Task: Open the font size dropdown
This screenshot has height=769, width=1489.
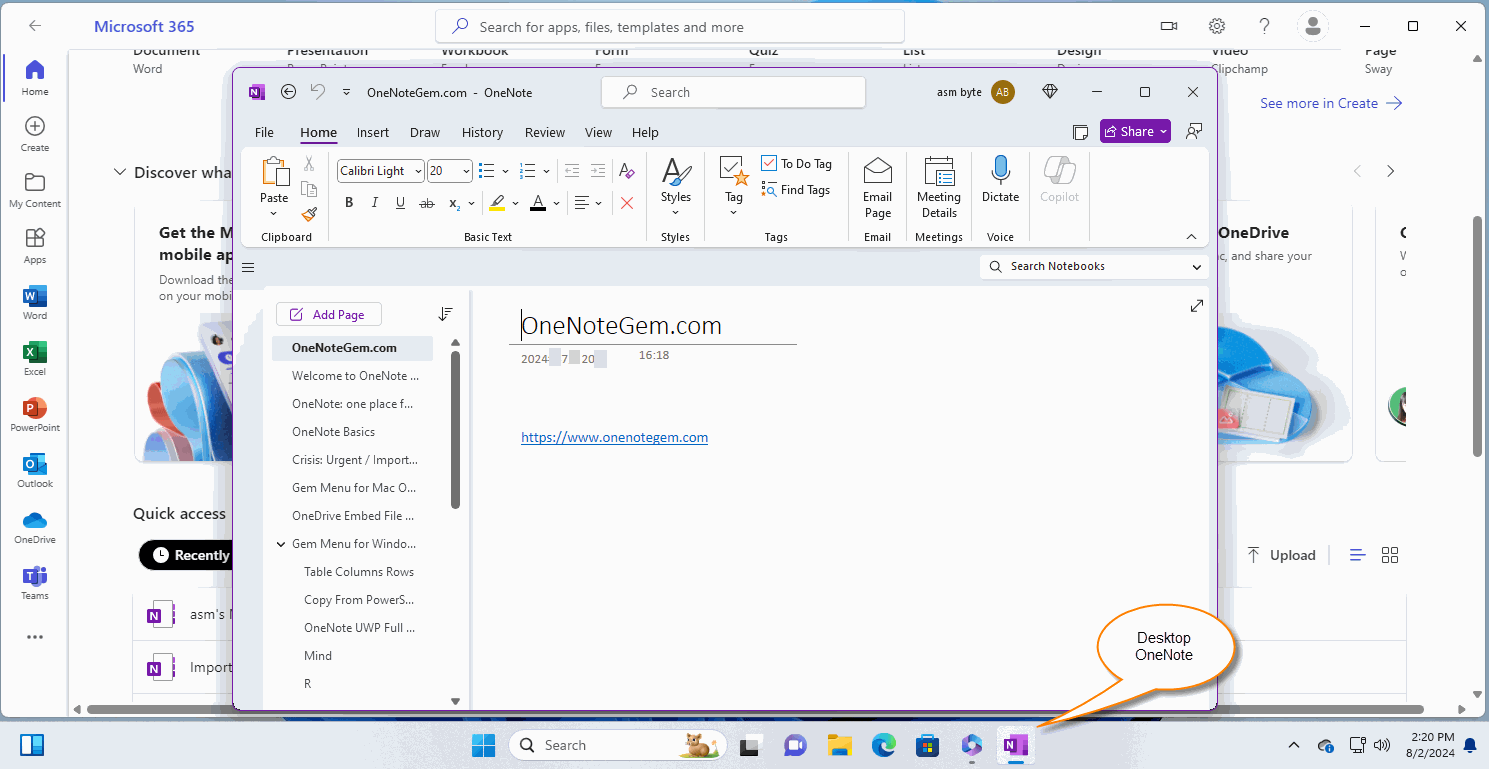Action: (x=467, y=171)
